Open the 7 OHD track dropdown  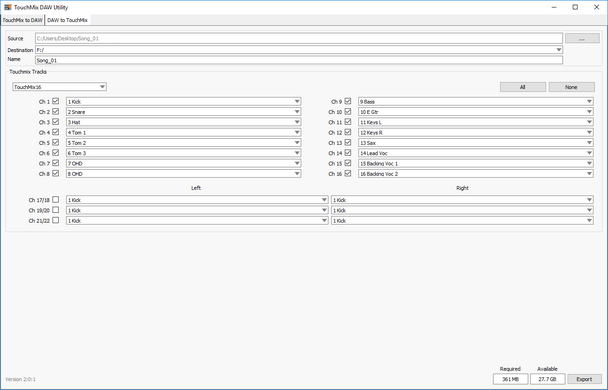tap(183, 164)
